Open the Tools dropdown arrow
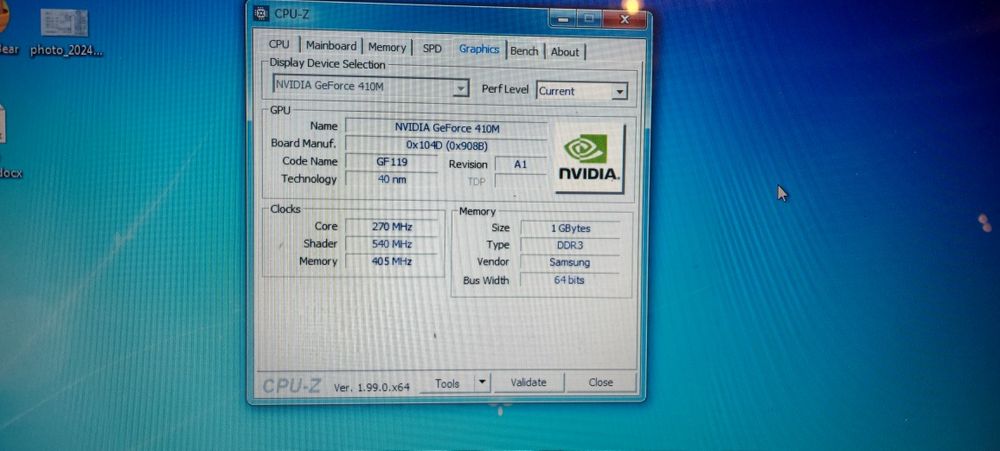This screenshot has height=451, width=1000. click(x=482, y=383)
